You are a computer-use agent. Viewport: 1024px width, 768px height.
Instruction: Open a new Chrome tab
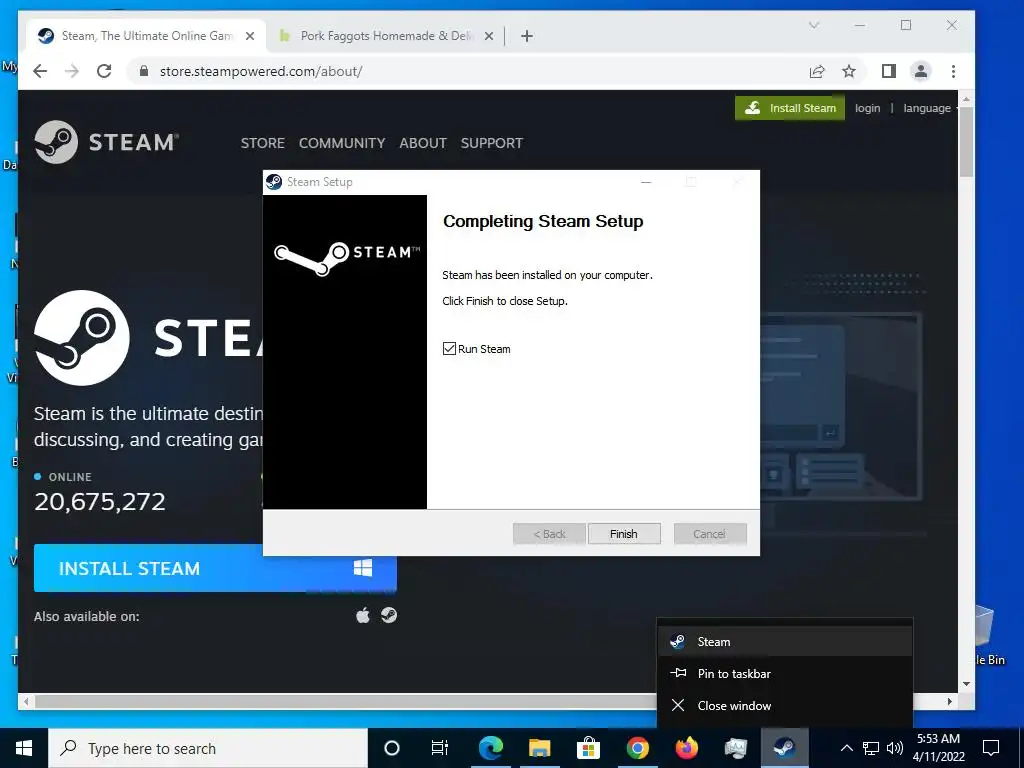(527, 36)
